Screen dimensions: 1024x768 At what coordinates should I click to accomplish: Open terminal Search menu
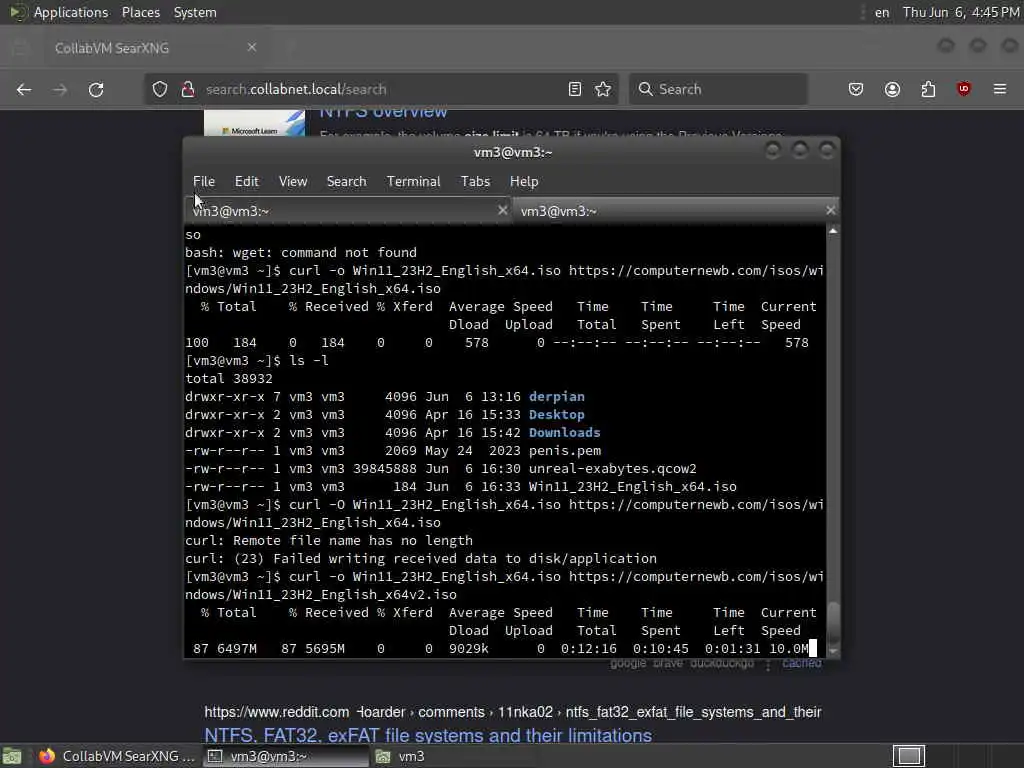346,182
